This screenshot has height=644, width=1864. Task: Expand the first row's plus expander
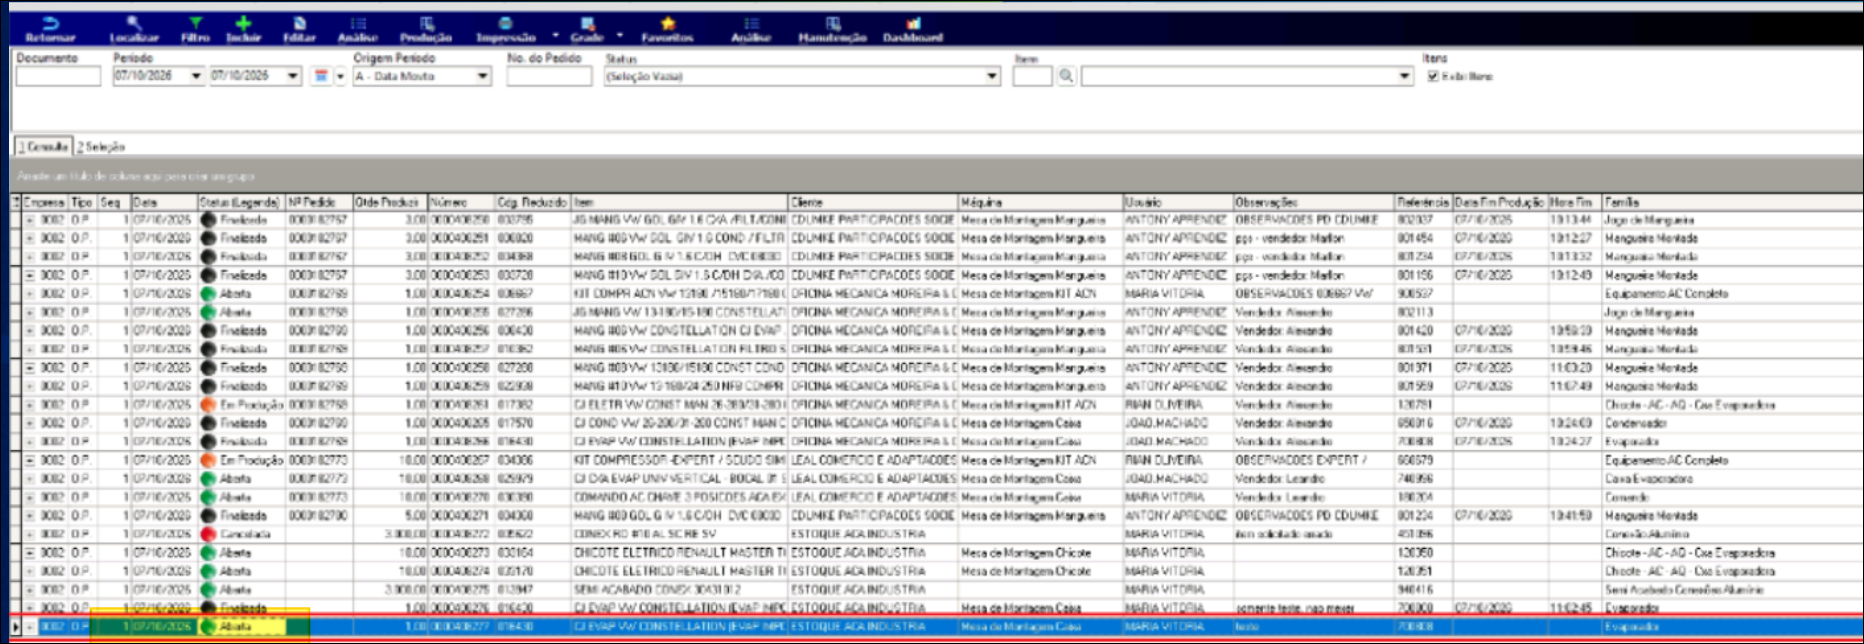tap(30, 220)
